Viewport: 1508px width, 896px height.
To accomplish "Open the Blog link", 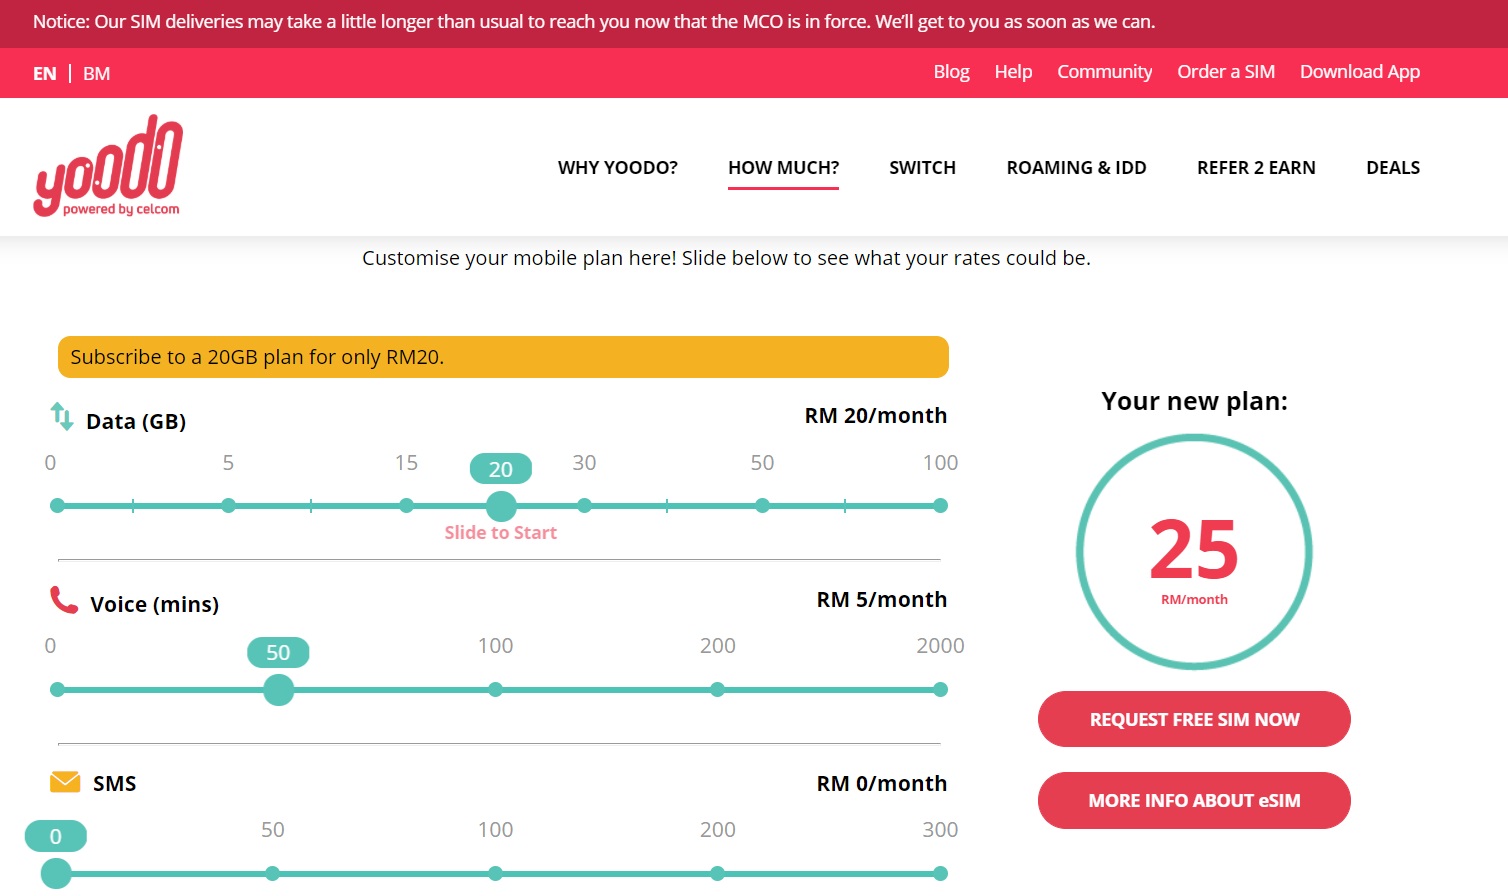I will 951,72.
